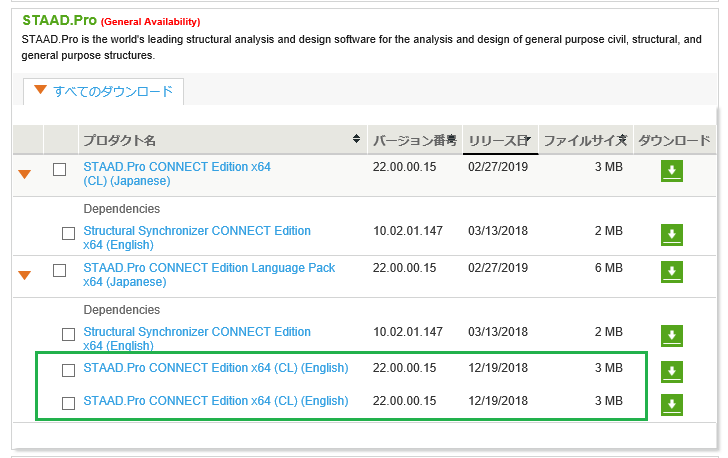Open Structural Synchronizer link under Language Pack dependencies
The width and height of the screenshot is (728, 458).
[x=197, y=338]
